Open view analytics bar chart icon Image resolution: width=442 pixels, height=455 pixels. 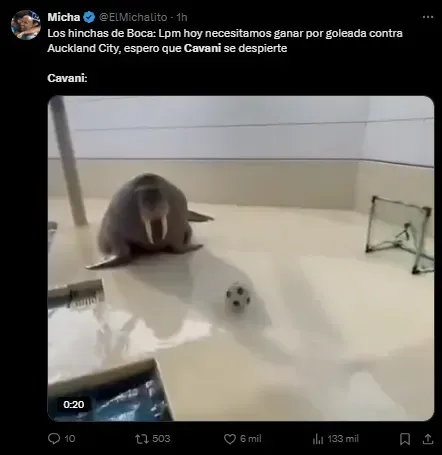point(318,439)
